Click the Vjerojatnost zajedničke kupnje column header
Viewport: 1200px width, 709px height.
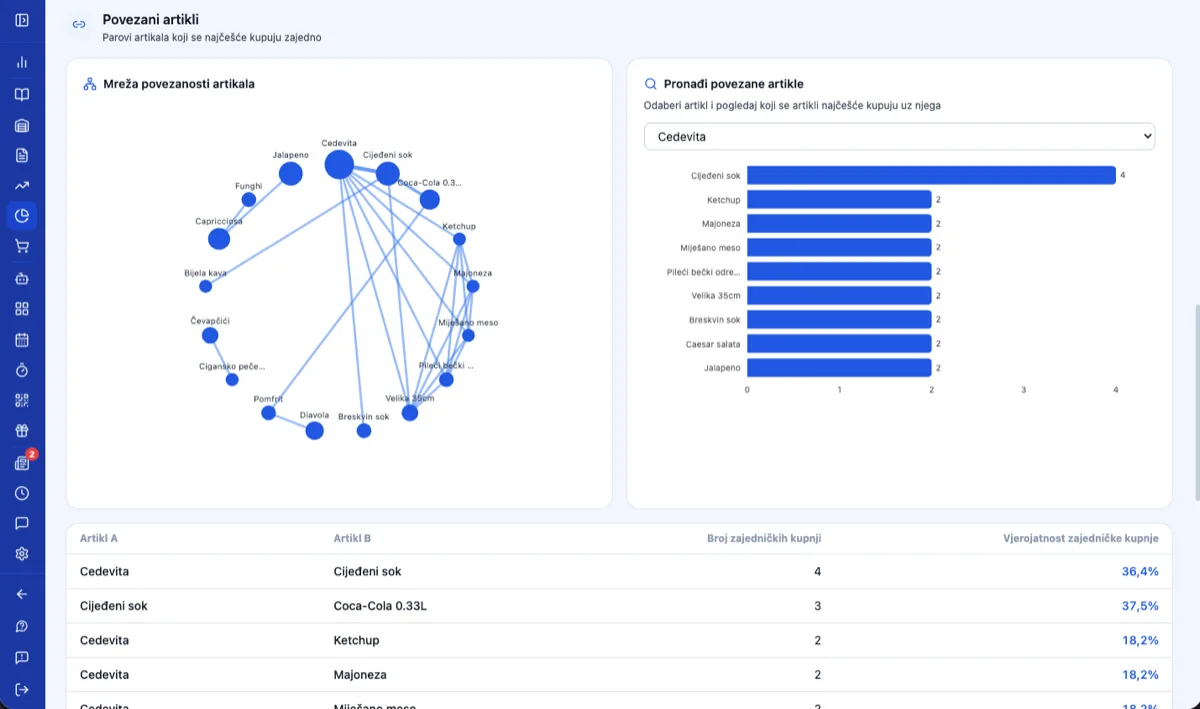(1081, 538)
